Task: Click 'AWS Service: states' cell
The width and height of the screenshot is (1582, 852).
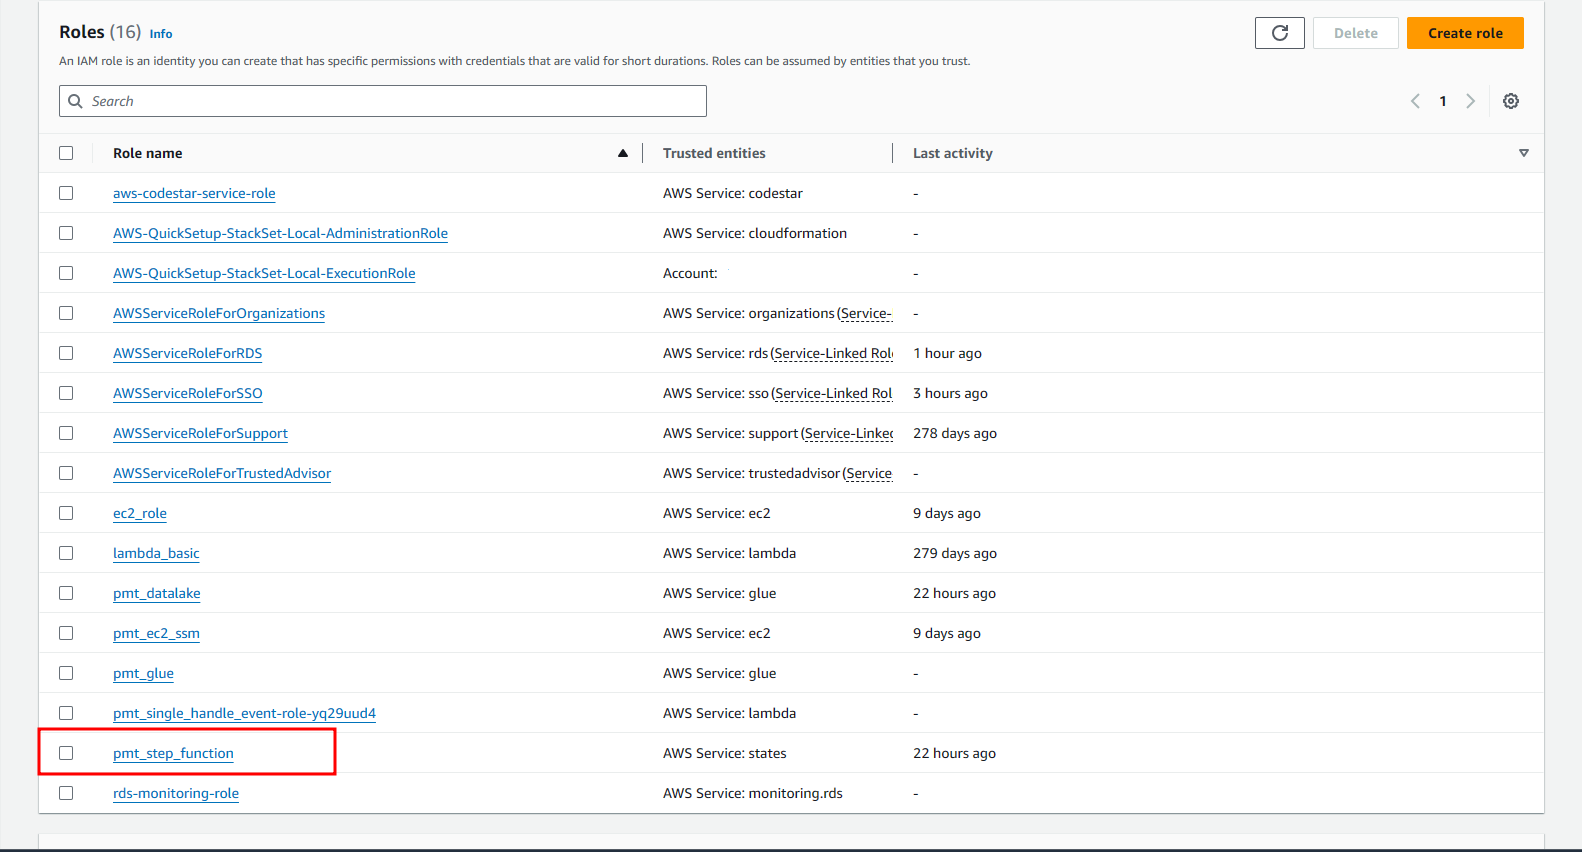Action: pos(725,753)
